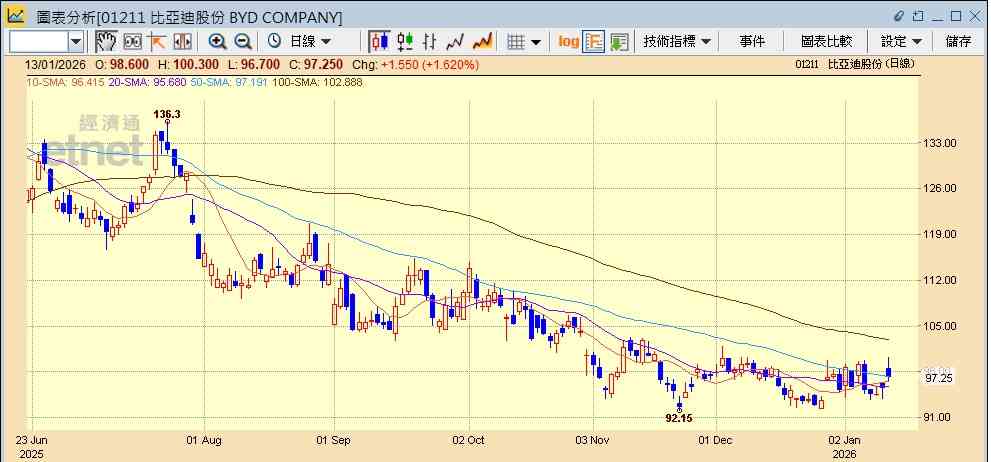The height and width of the screenshot is (462, 991).
Task: Switch to green candlestick chart style
Action: pos(404,42)
